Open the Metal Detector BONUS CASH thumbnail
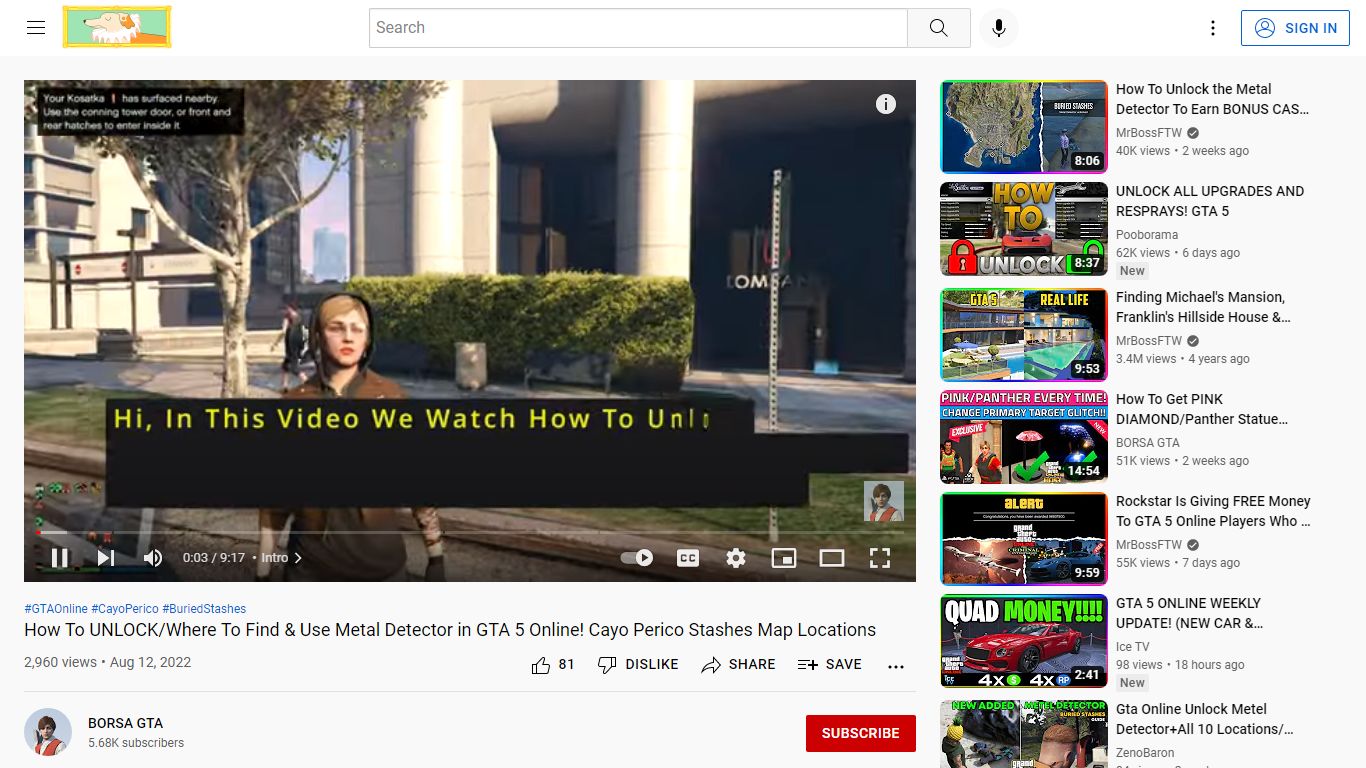This screenshot has width=1366, height=768. (x=1024, y=127)
